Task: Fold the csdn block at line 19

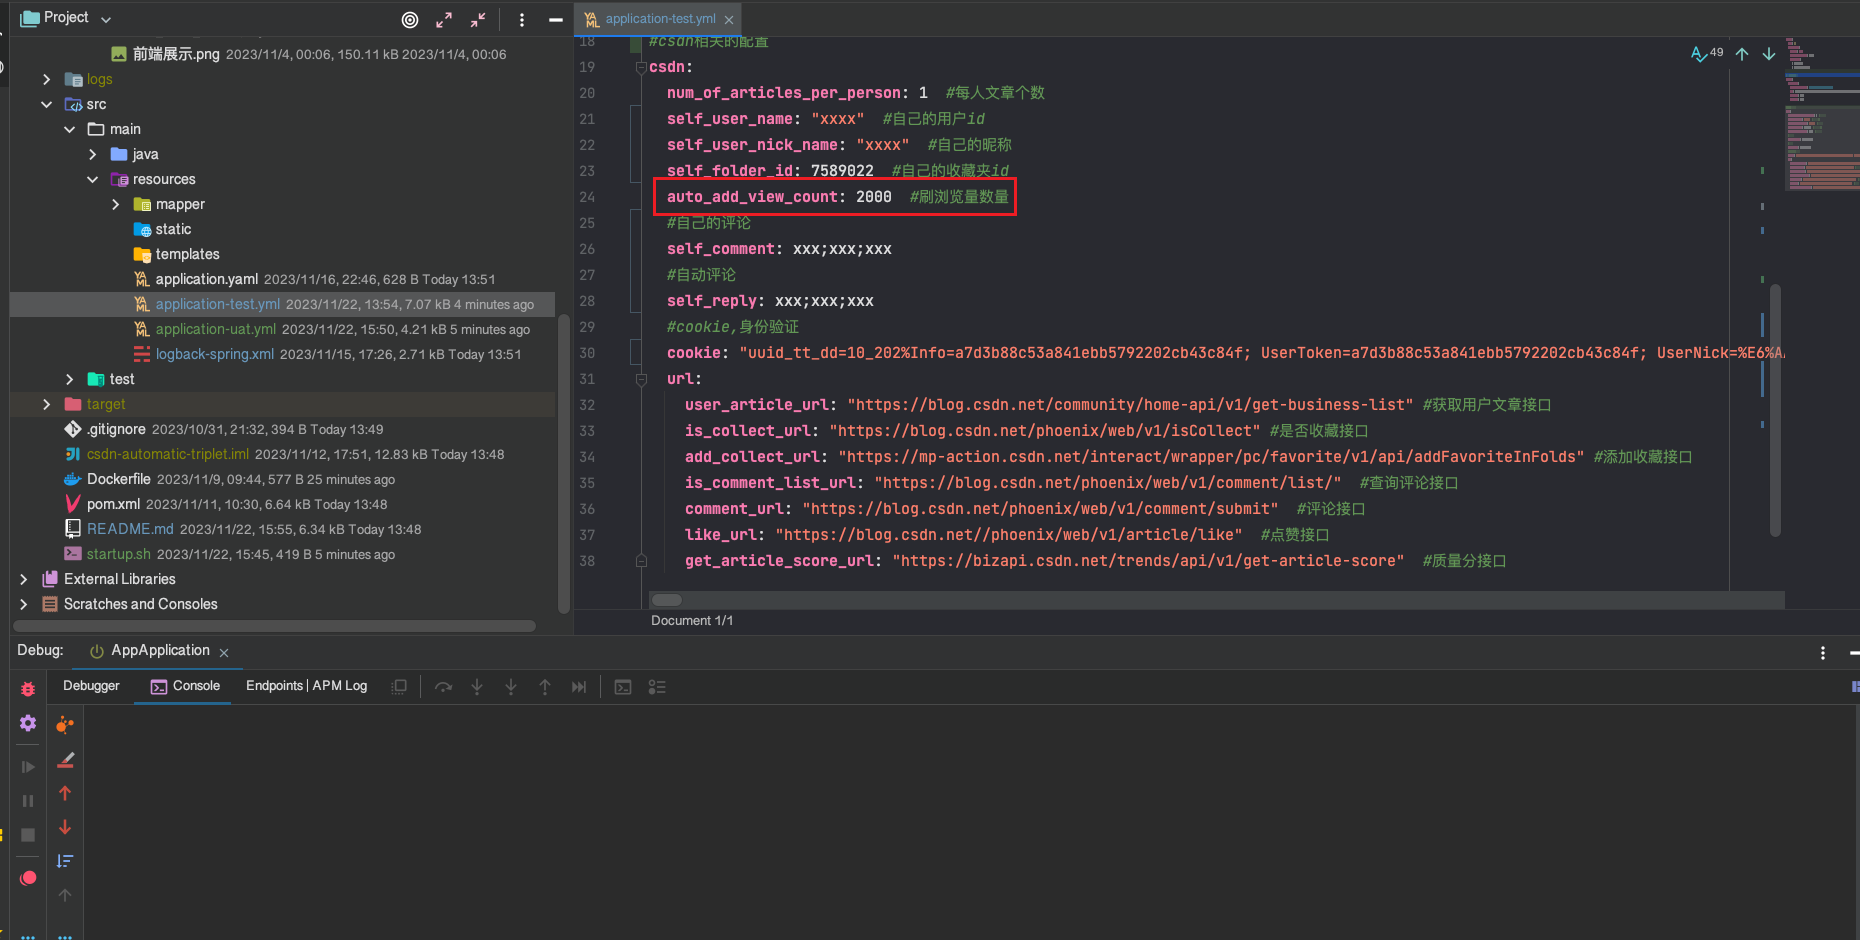Action: 641,67
